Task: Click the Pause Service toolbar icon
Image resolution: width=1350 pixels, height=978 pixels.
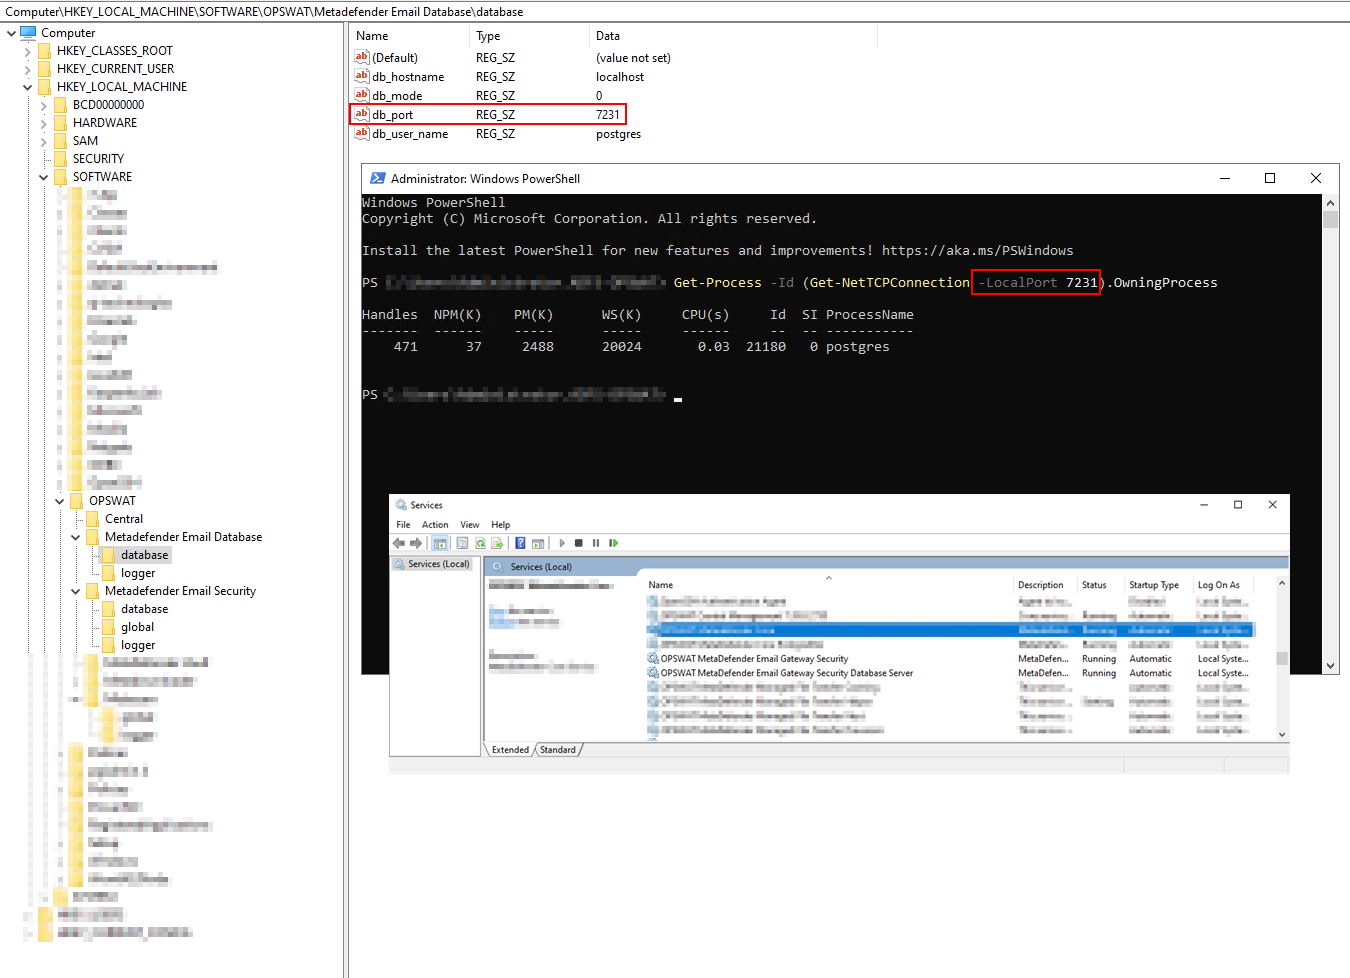Action: click(596, 543)
